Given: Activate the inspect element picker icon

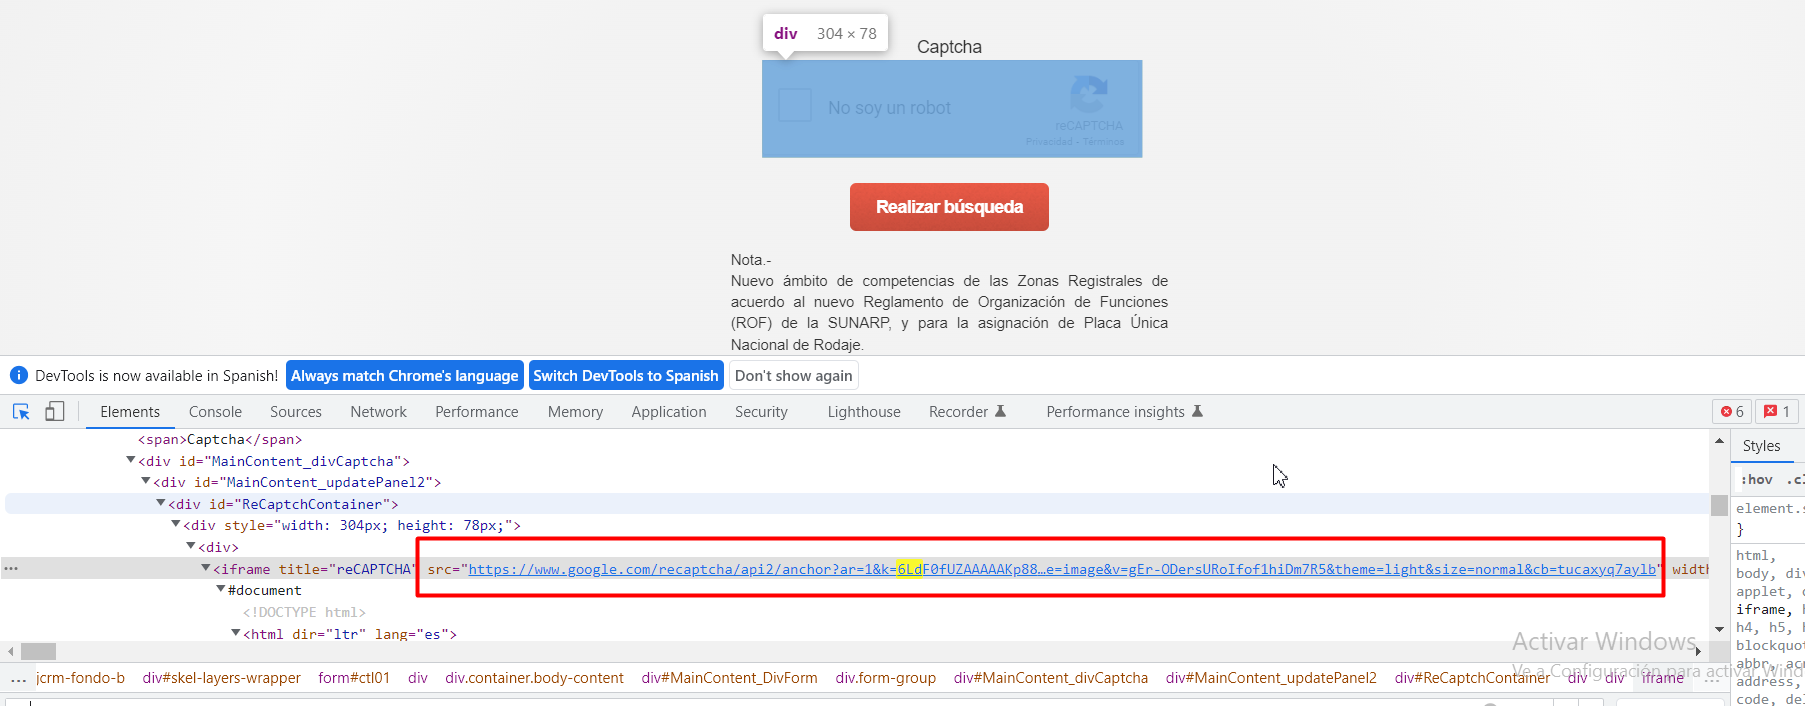Looking at the screenshot, I should 21,412.
